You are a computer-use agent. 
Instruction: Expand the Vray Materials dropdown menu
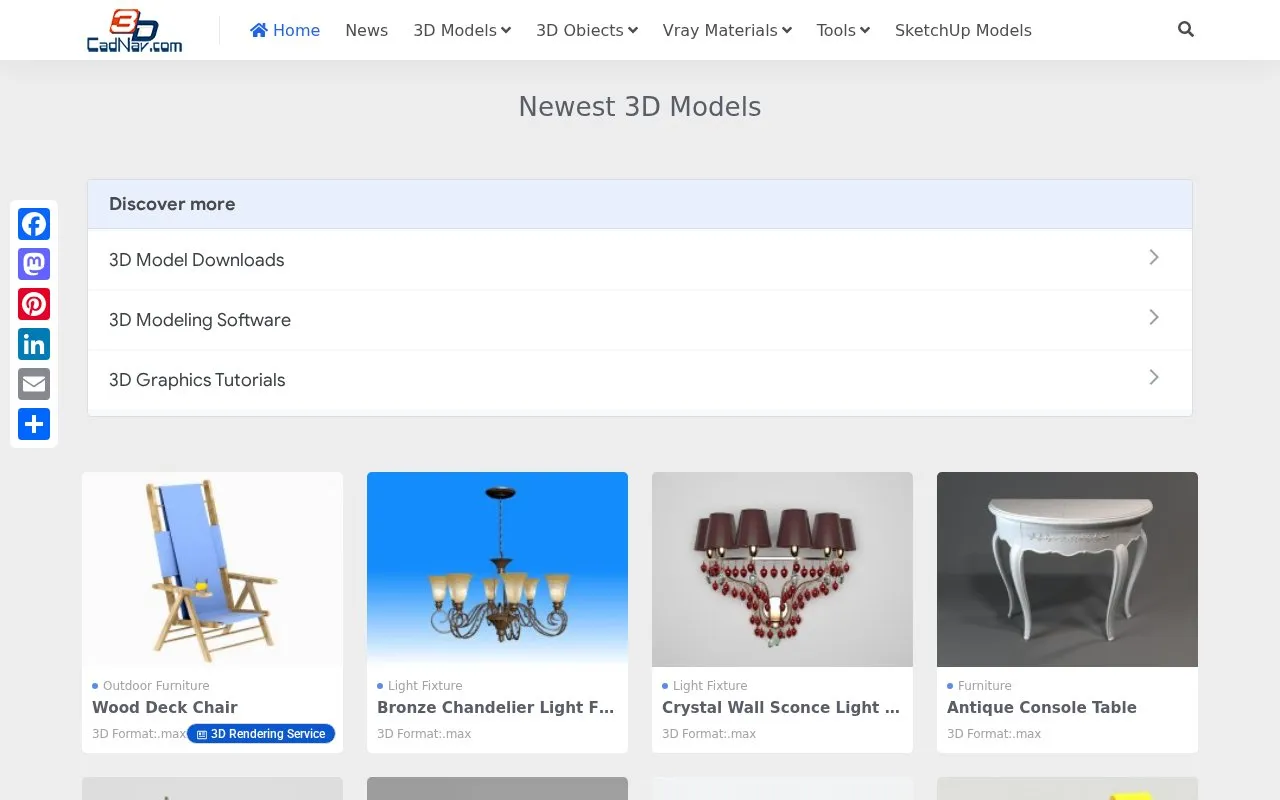point(727,30)
